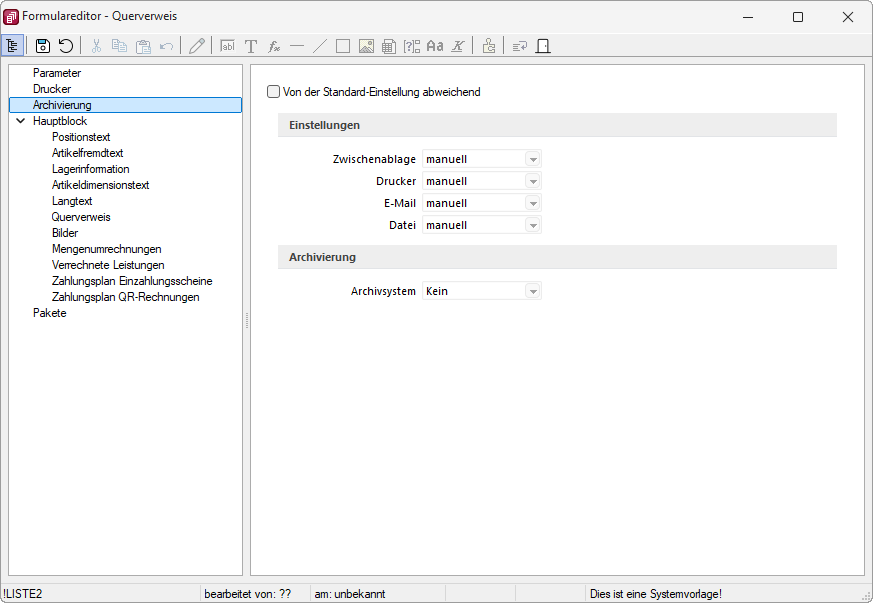Select the diagonal line drawing tool

[x=320, y=46]
